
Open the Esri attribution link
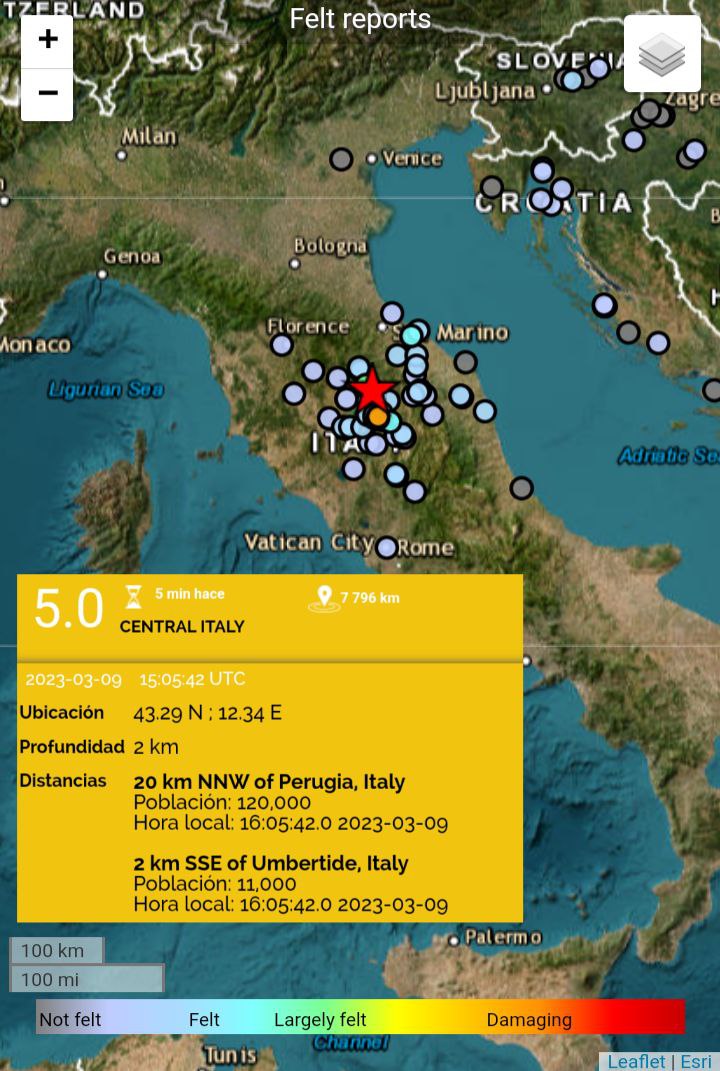tap(695, 1061)
